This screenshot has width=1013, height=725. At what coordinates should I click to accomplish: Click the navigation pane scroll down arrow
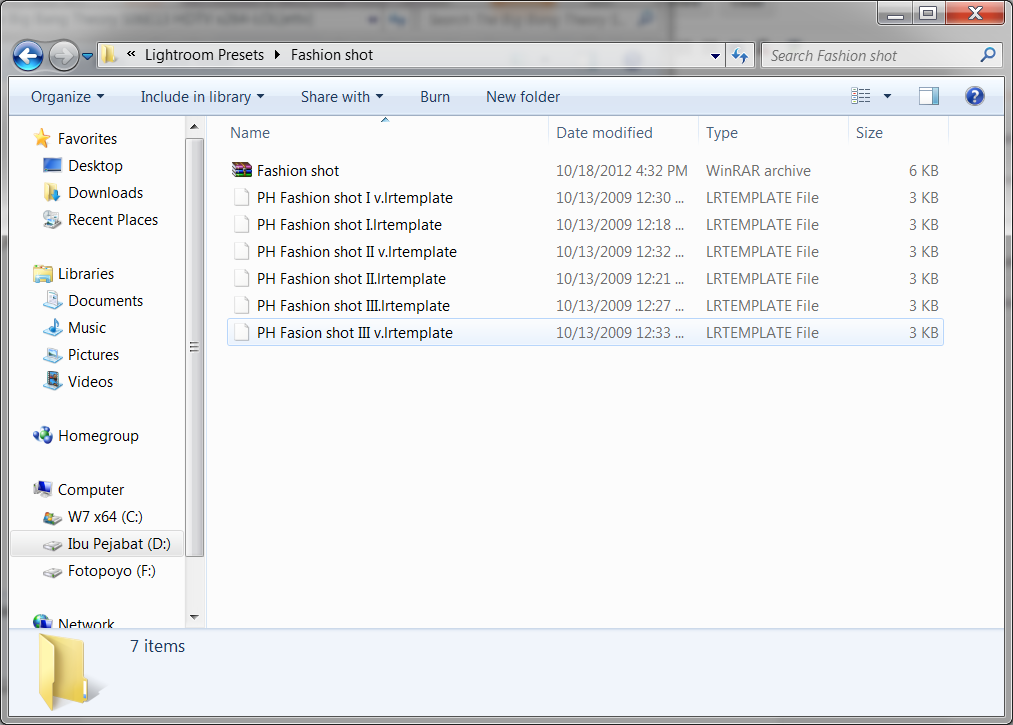coord(194,617)
